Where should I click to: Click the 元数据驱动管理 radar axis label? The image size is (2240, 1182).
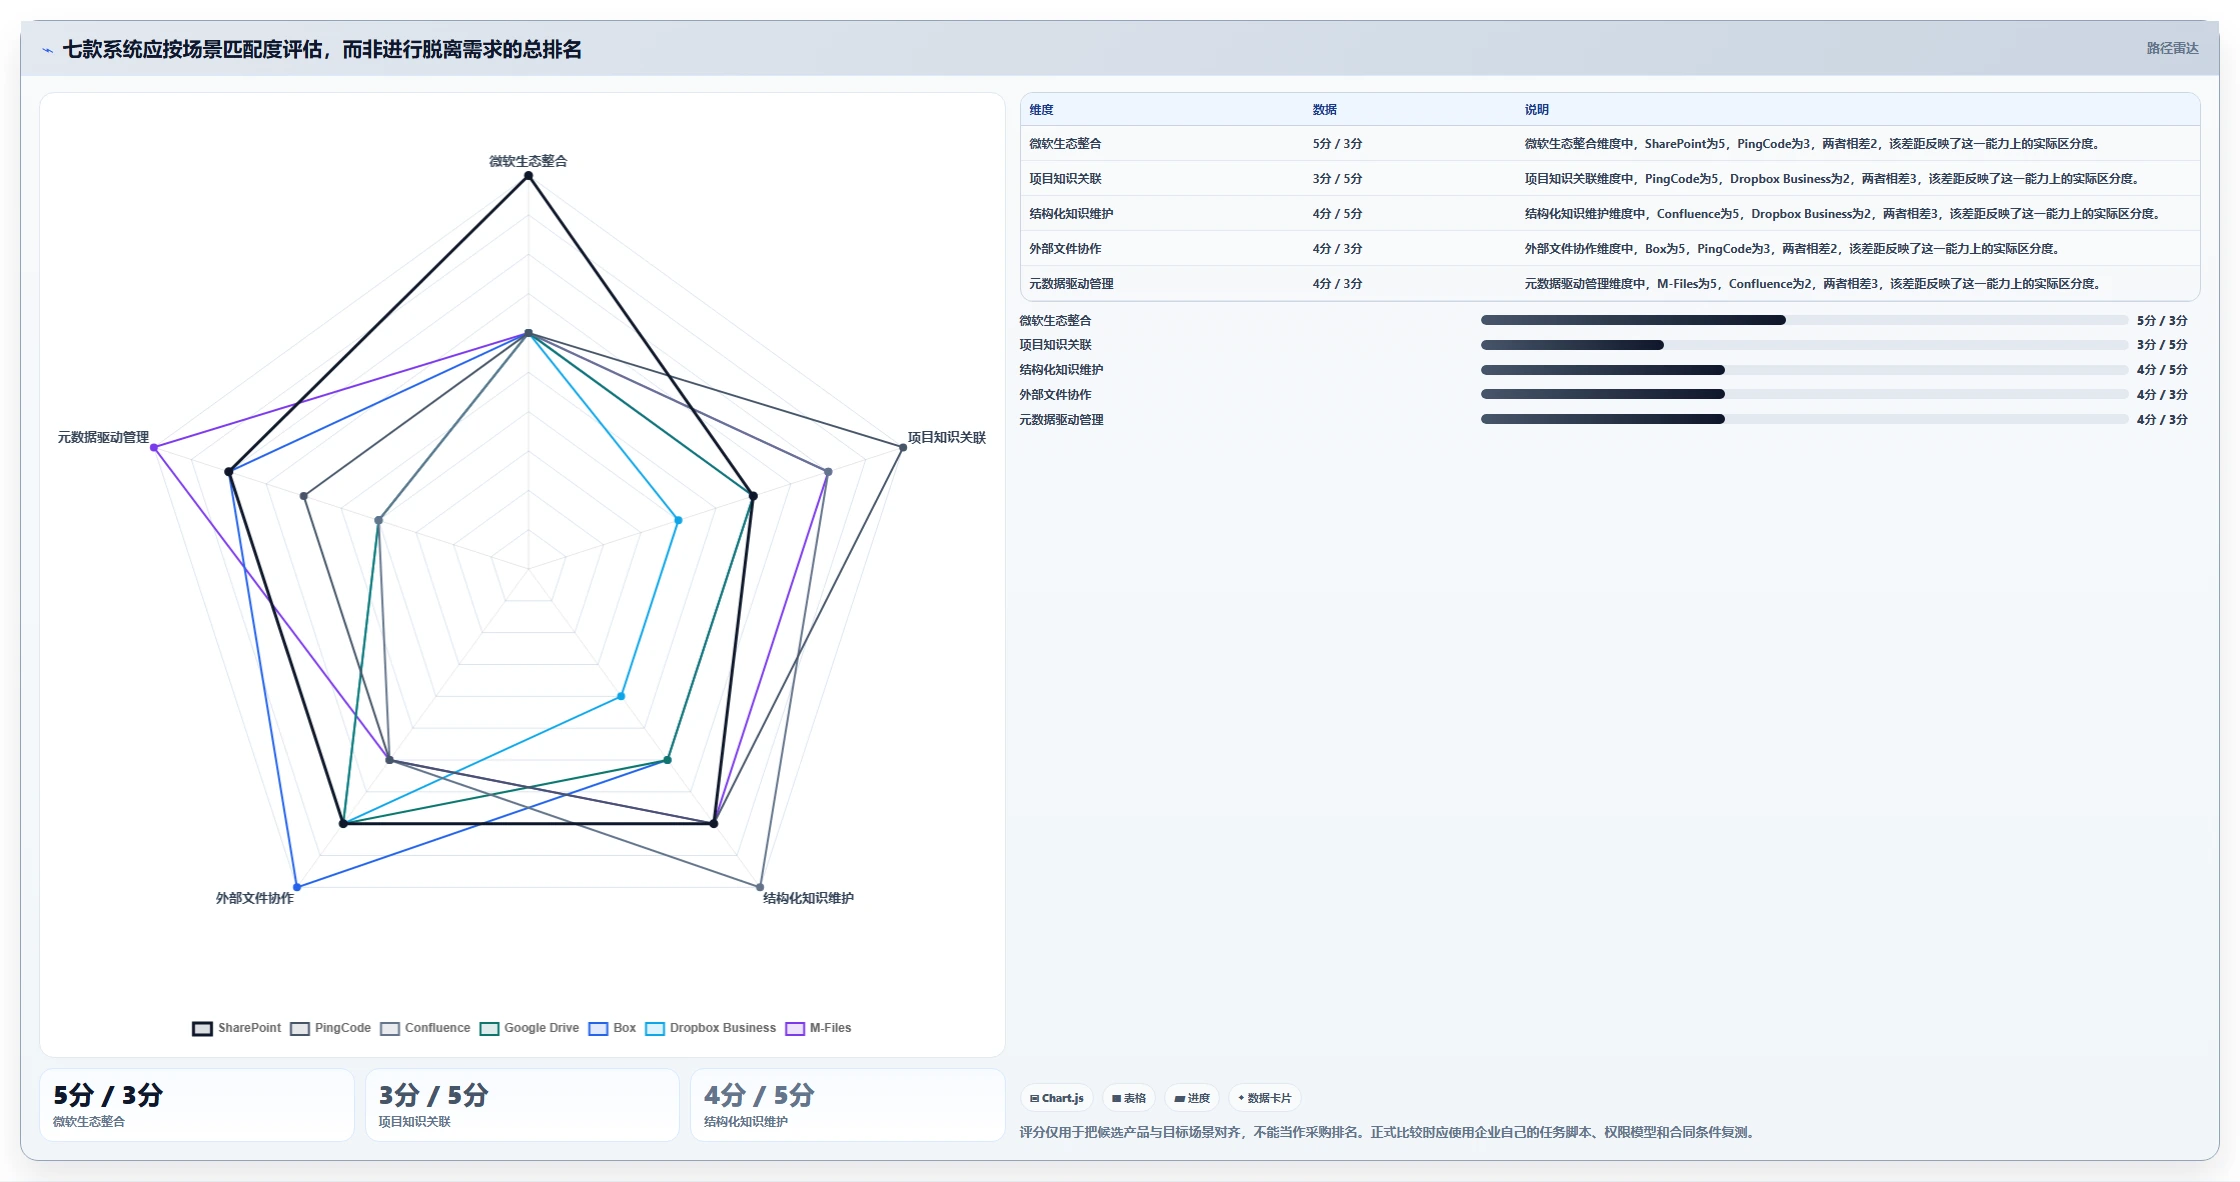pyautogui.click(x=103, y=438)
